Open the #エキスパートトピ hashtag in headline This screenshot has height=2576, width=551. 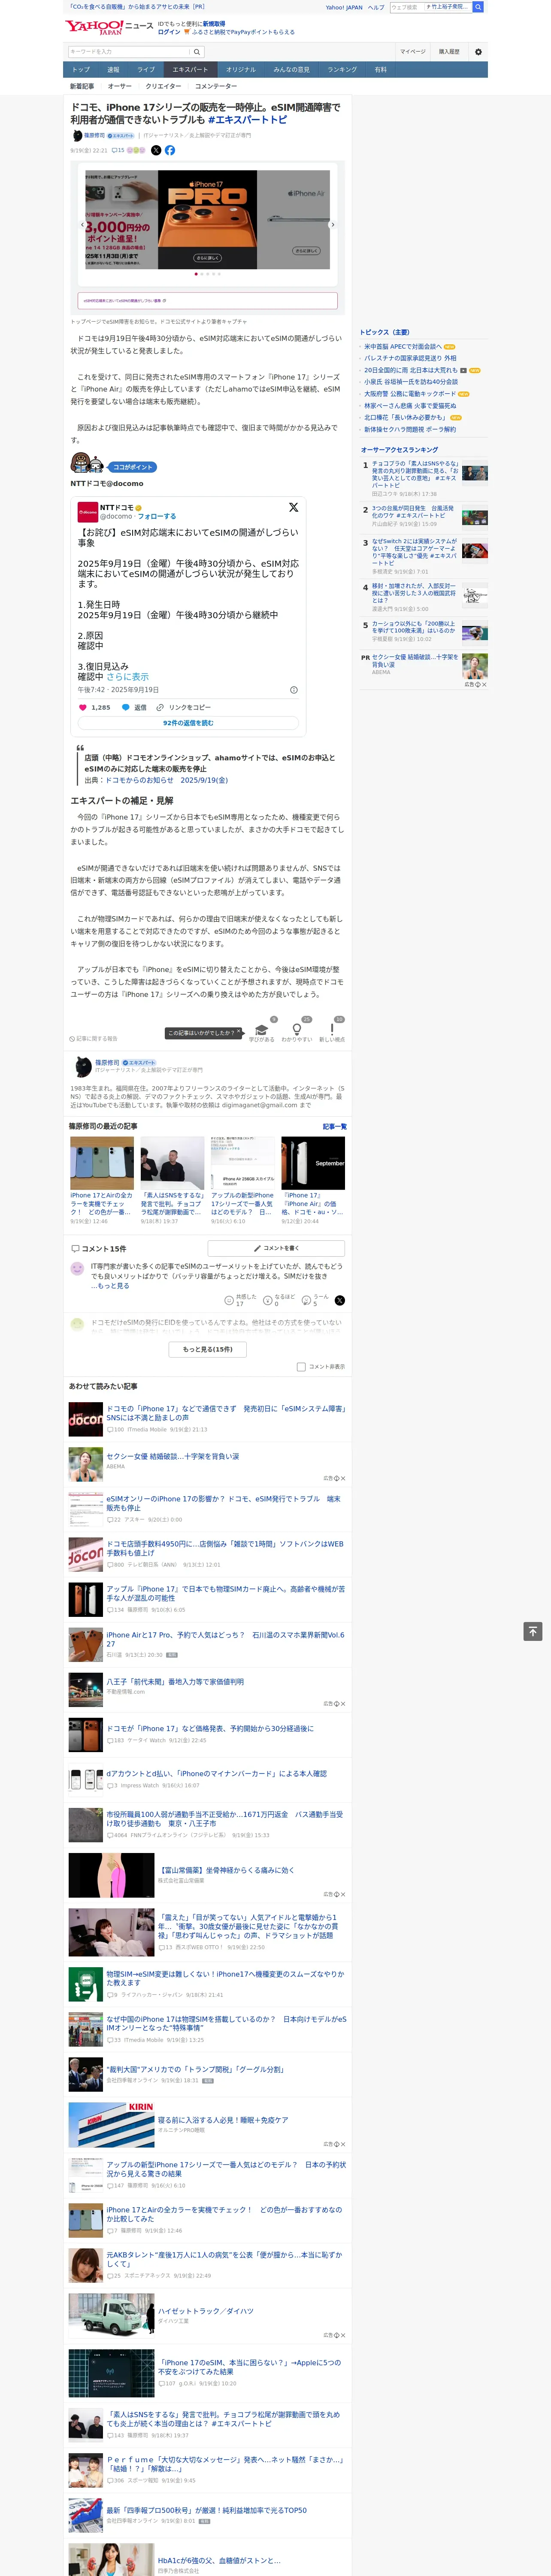click(247, 120)
